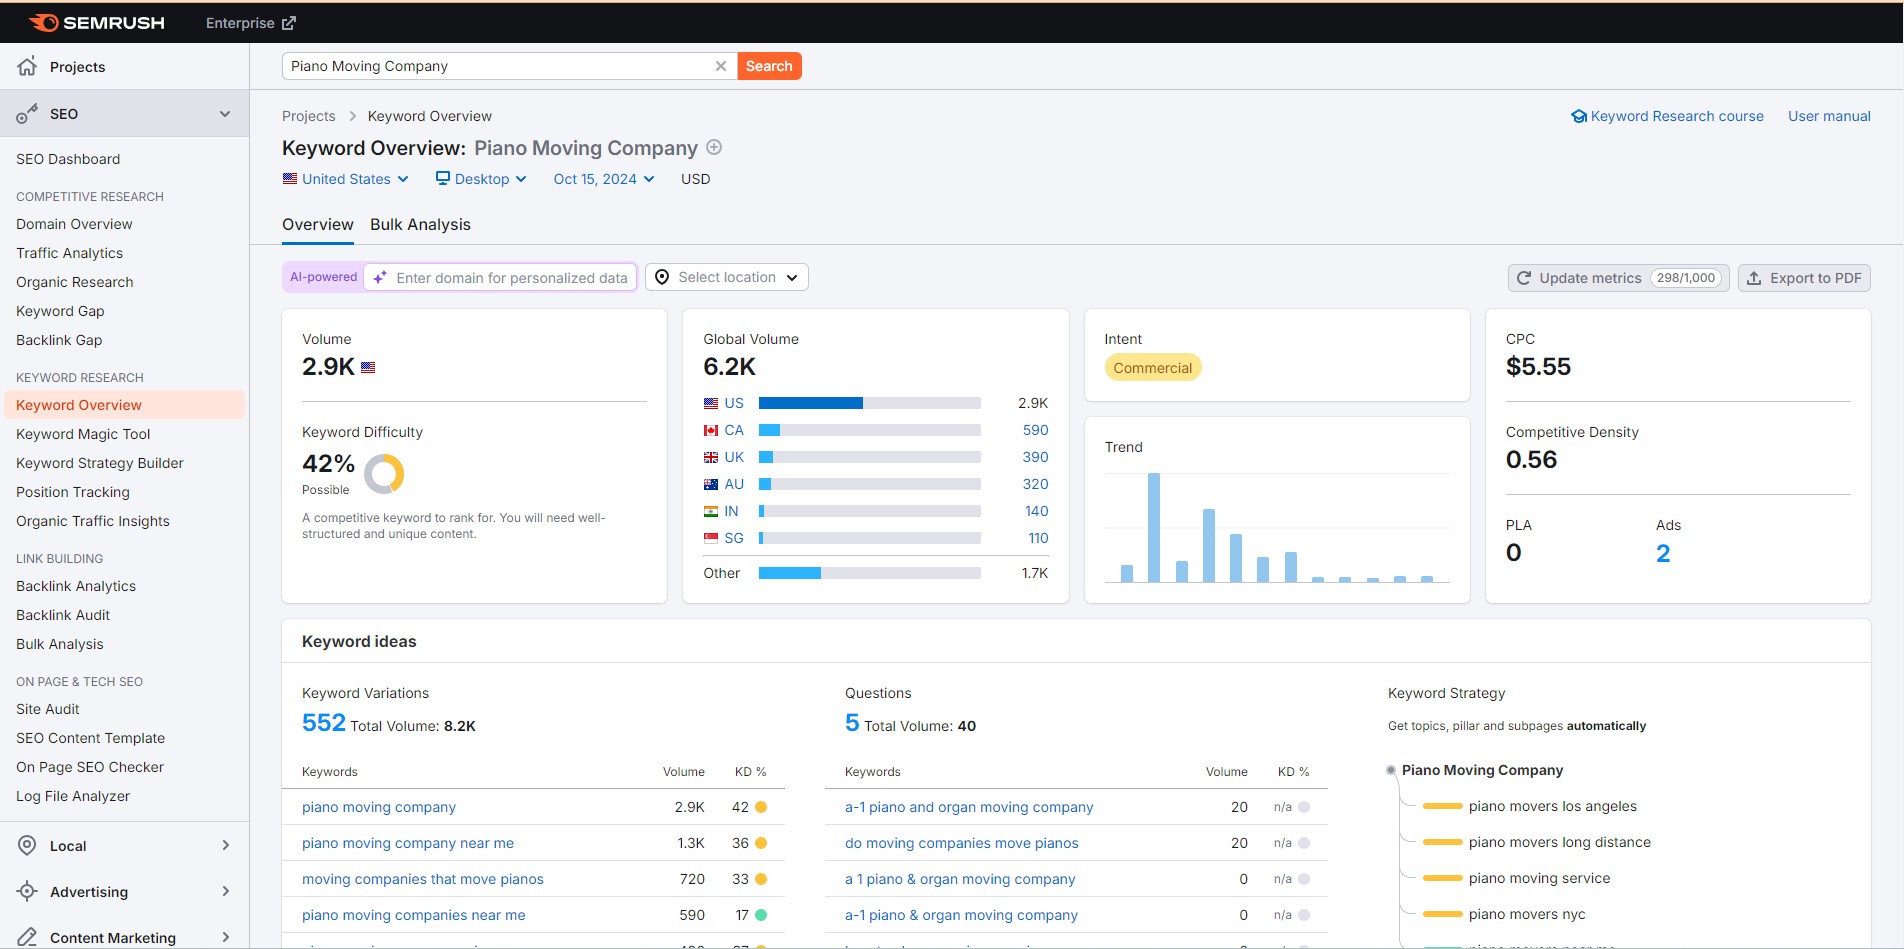The height and width of the screenshot is (949, 1904).
Task: Click the US volume bar in Global Volume
Action: click(x=869, y=403)
